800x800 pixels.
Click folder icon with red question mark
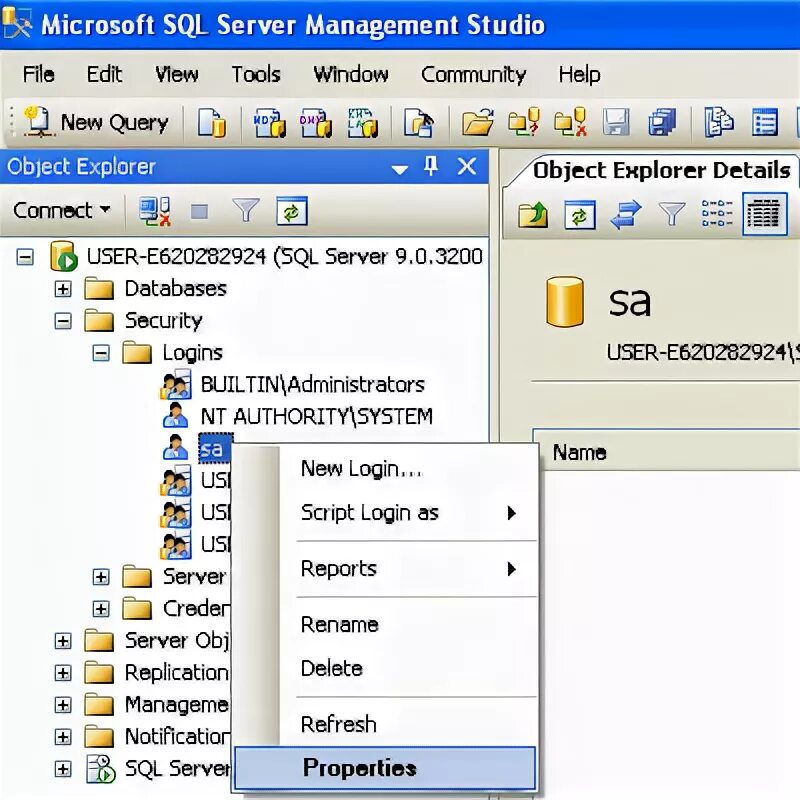[524, 122]
